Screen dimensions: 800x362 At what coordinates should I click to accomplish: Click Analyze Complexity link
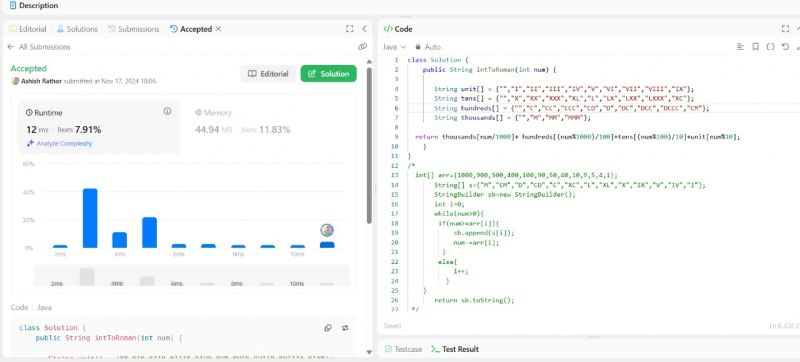tap(60, 143)
